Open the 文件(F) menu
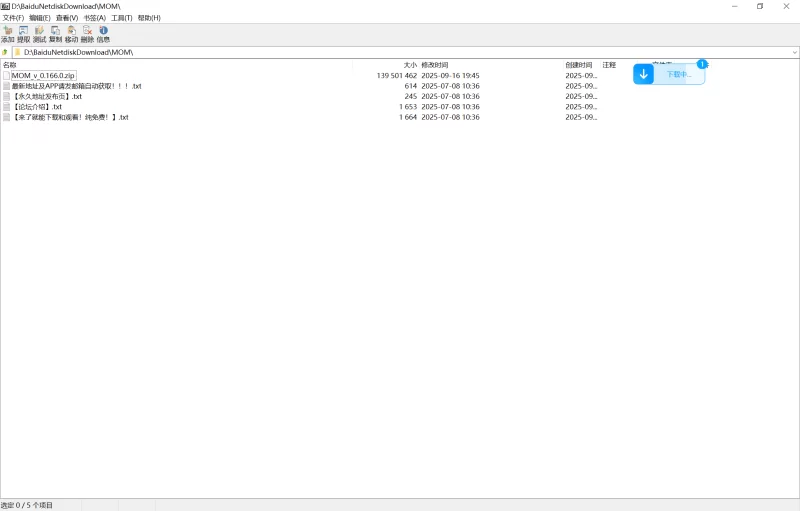 pos(13,18)
